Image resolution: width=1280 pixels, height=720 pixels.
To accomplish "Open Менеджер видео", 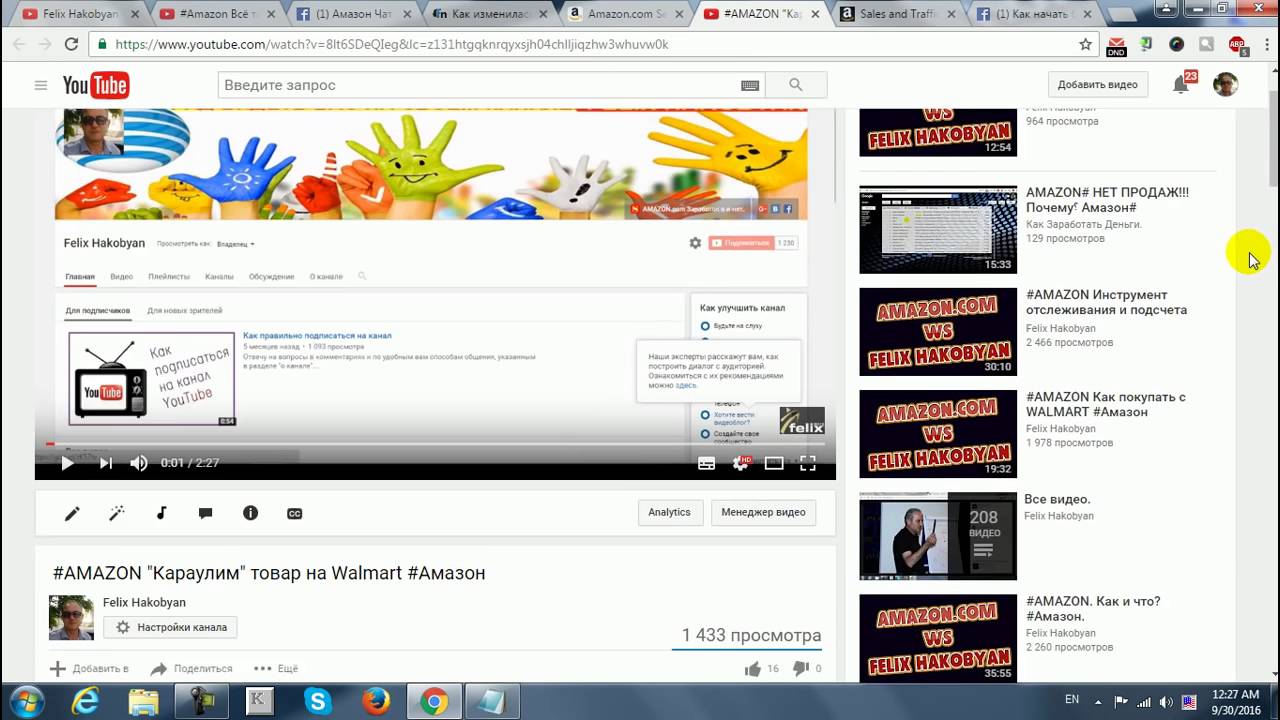I will (x=763, y=513).
